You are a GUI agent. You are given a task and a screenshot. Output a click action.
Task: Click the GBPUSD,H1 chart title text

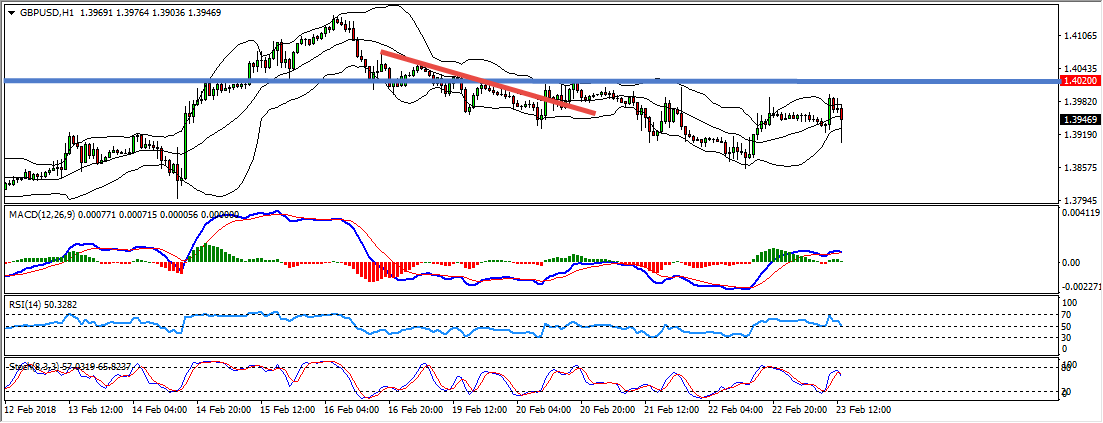click(44, 12)
